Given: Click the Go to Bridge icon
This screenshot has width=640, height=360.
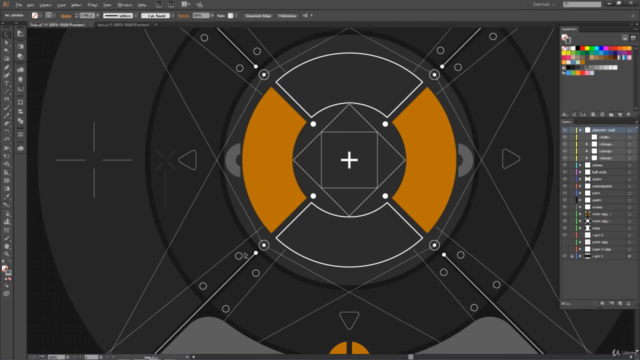Looking at the screenshot, I should [x=159, y=4].
